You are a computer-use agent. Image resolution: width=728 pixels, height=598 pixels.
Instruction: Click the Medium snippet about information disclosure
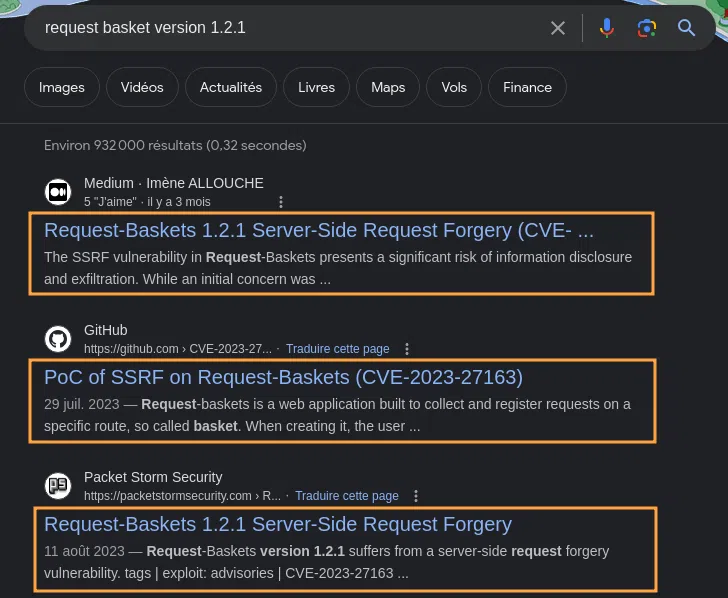coord(338,268)
